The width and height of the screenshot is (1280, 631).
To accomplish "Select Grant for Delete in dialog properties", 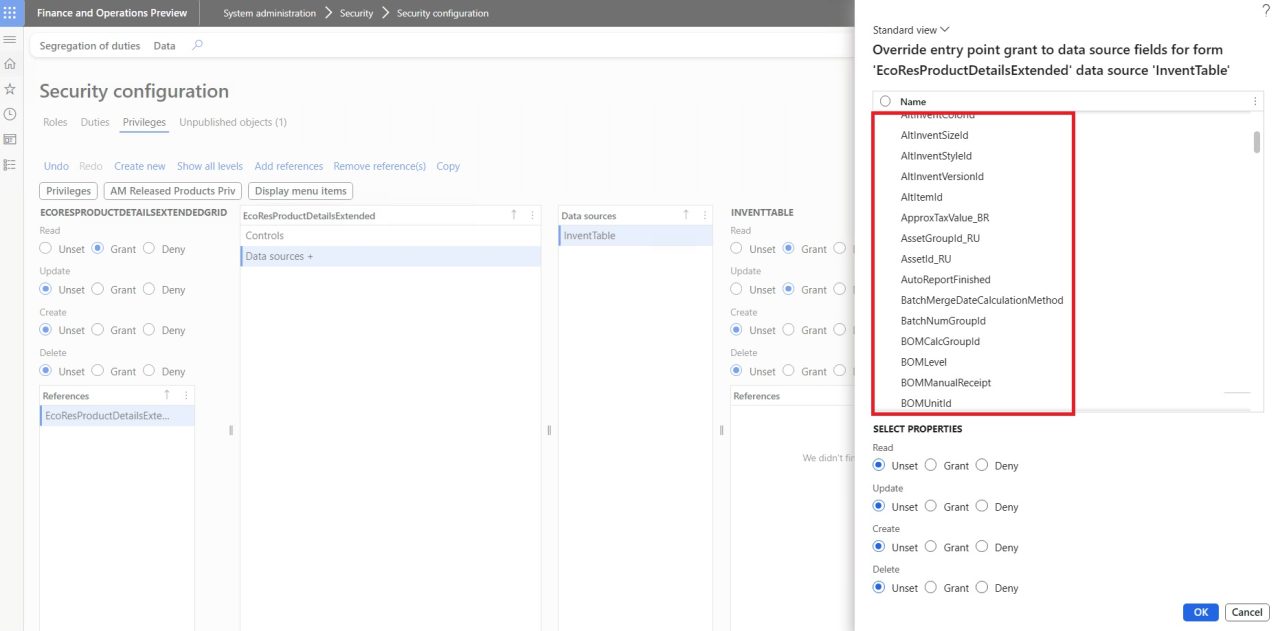I will coord(931,588).
